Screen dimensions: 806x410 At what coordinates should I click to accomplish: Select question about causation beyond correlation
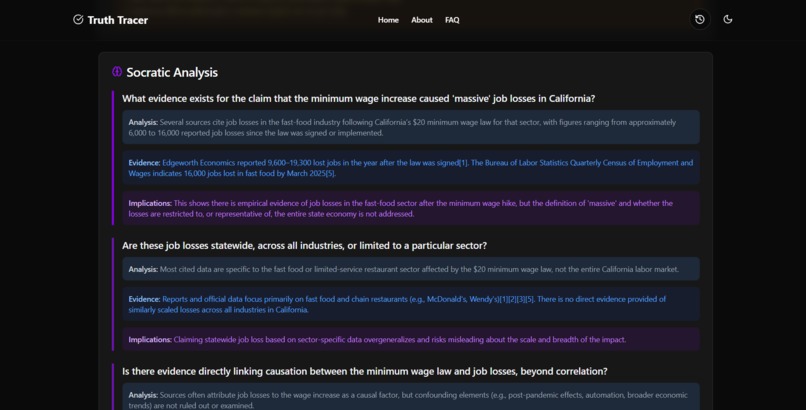[364, 371]
